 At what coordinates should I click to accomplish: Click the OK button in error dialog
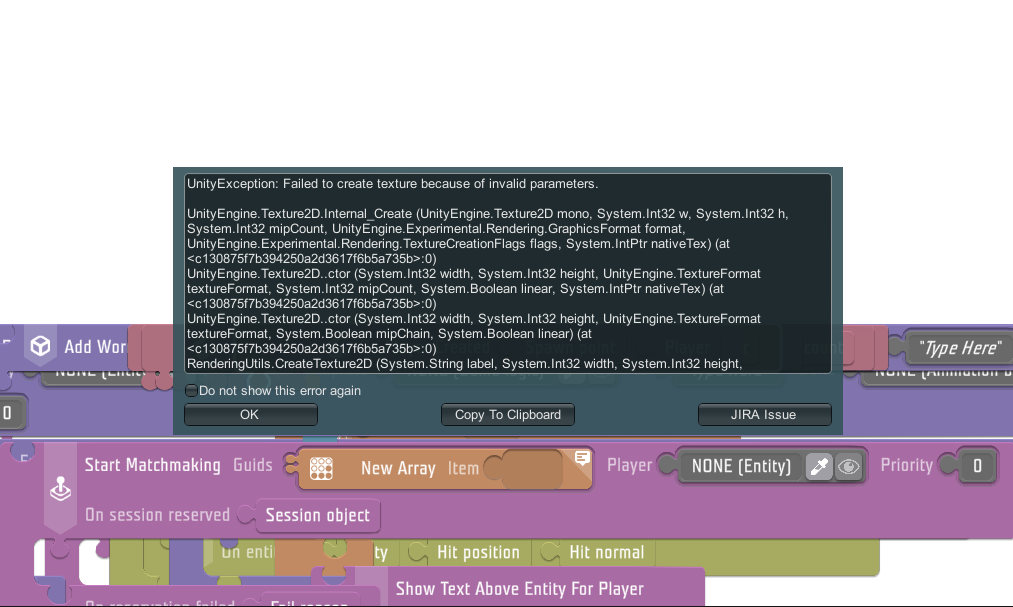coord(250,415)
